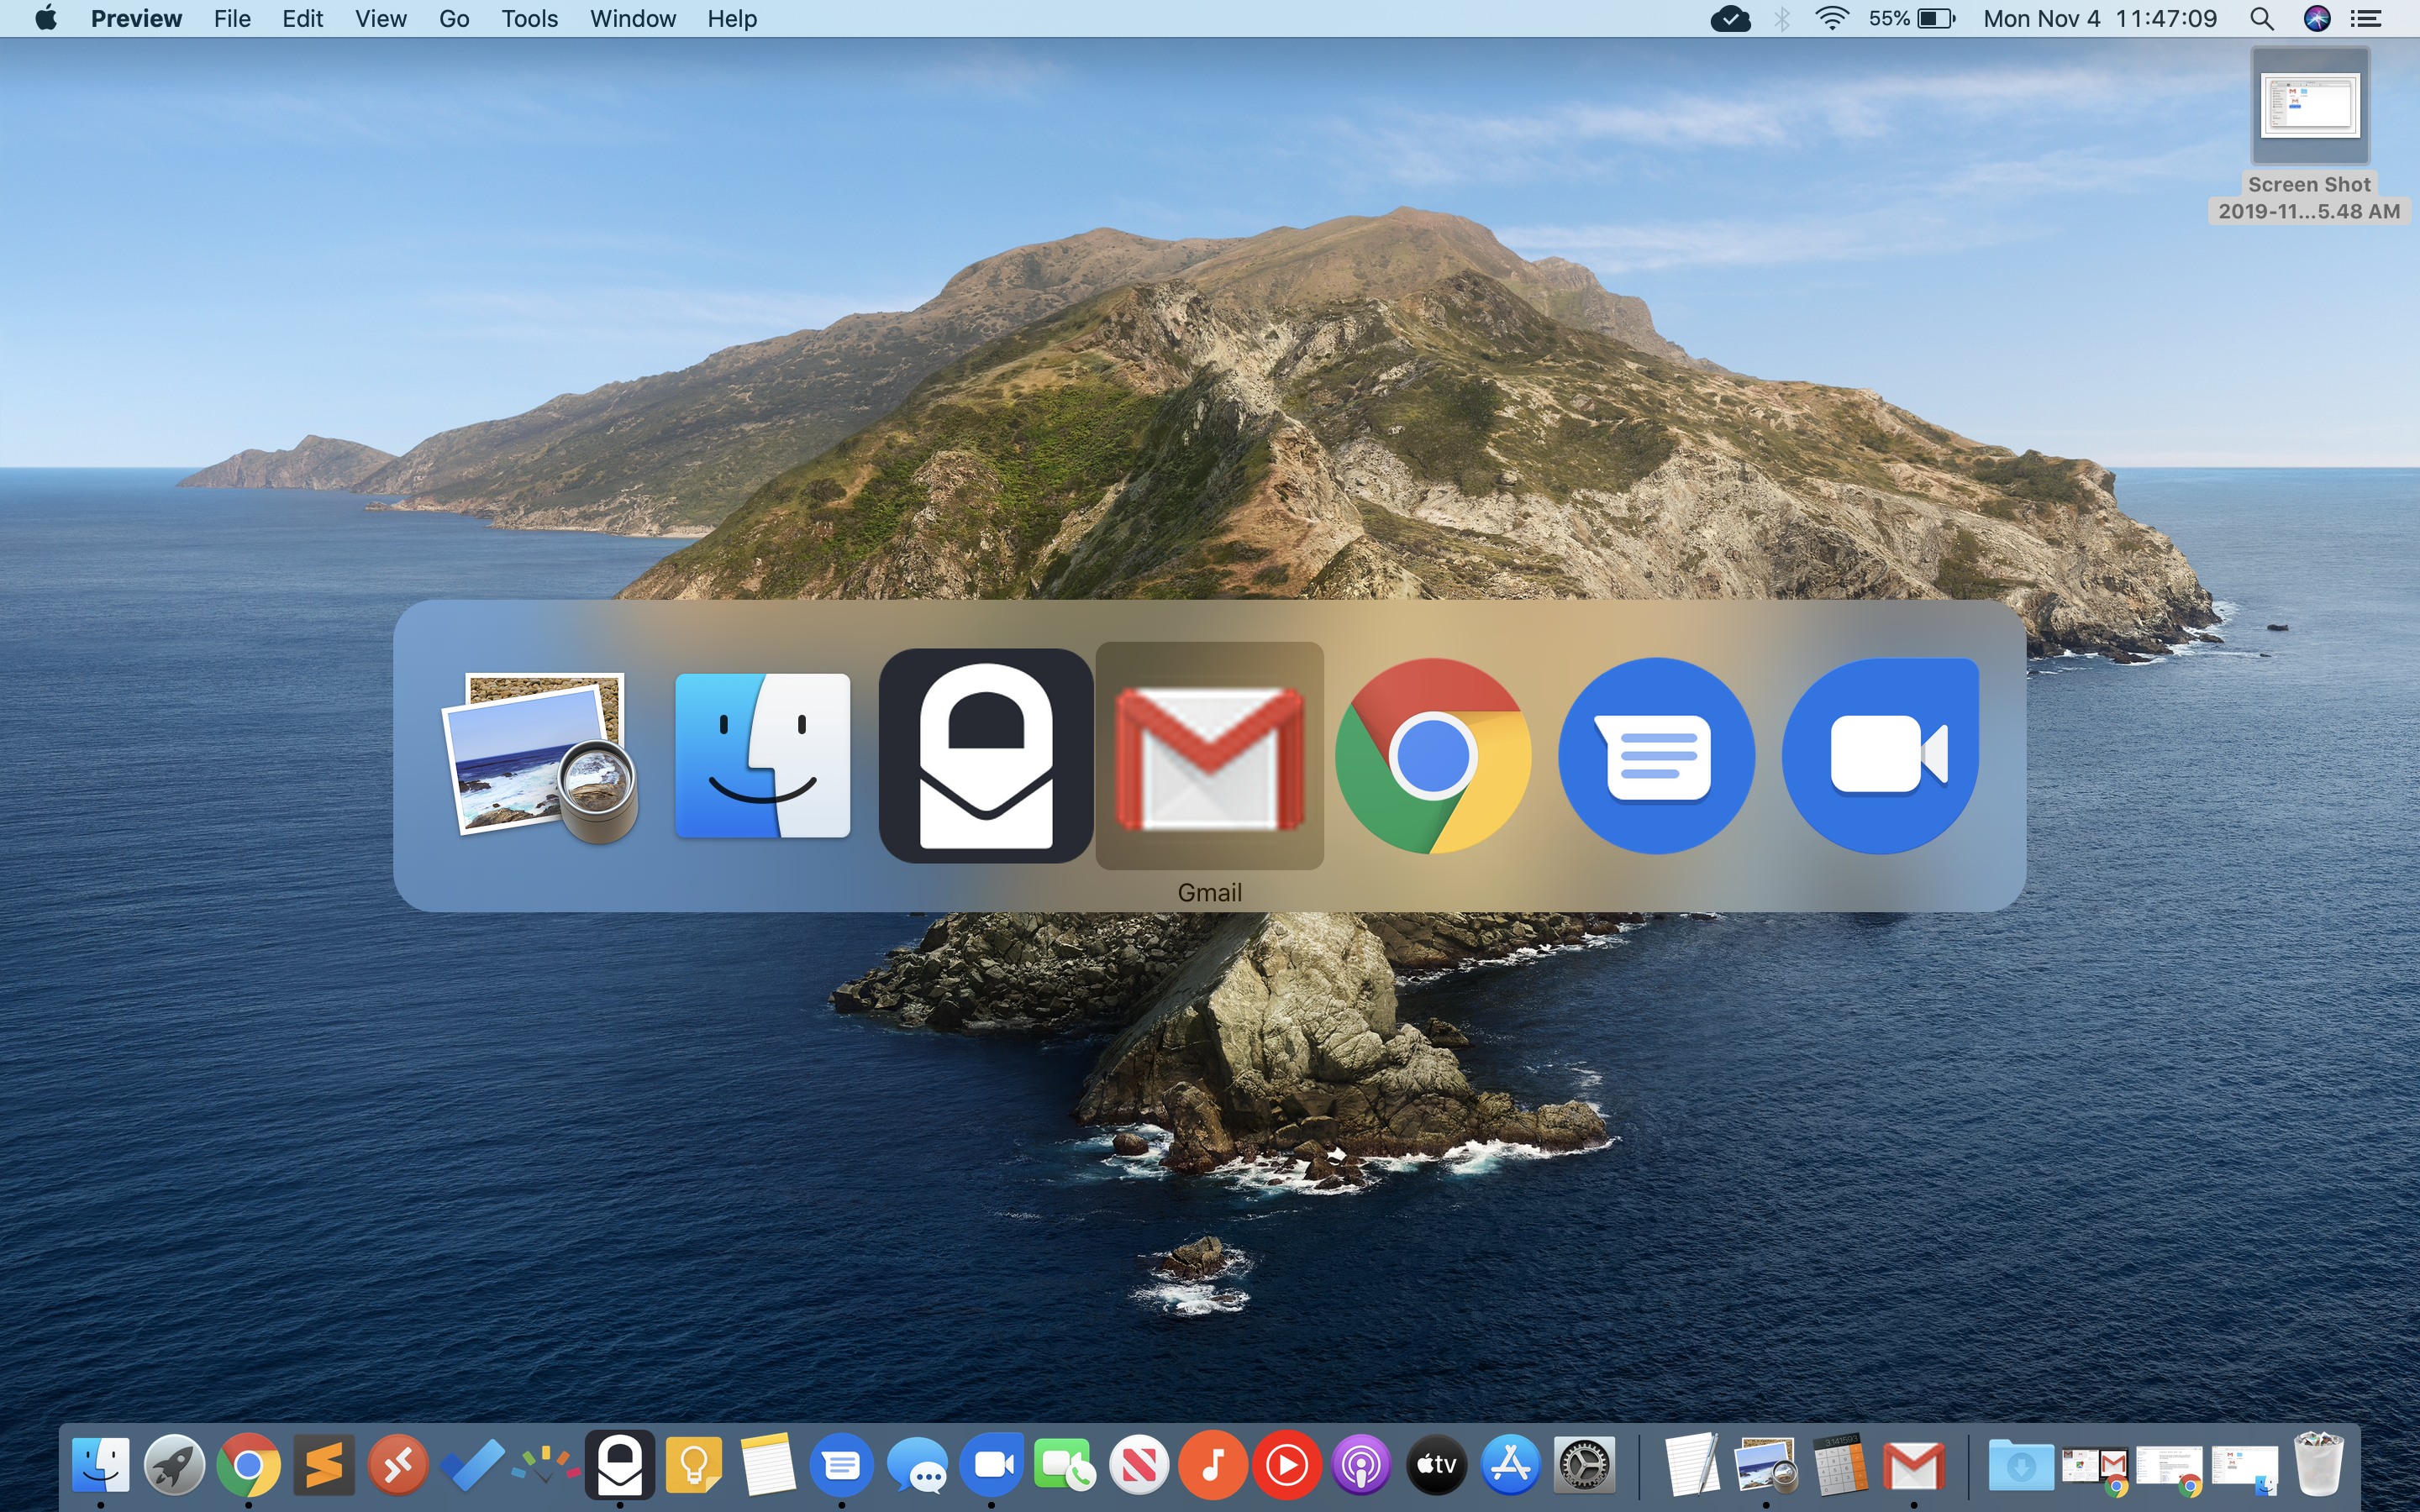Restore the minimized Finder window in the Dock

(x=2244, y=1470)
